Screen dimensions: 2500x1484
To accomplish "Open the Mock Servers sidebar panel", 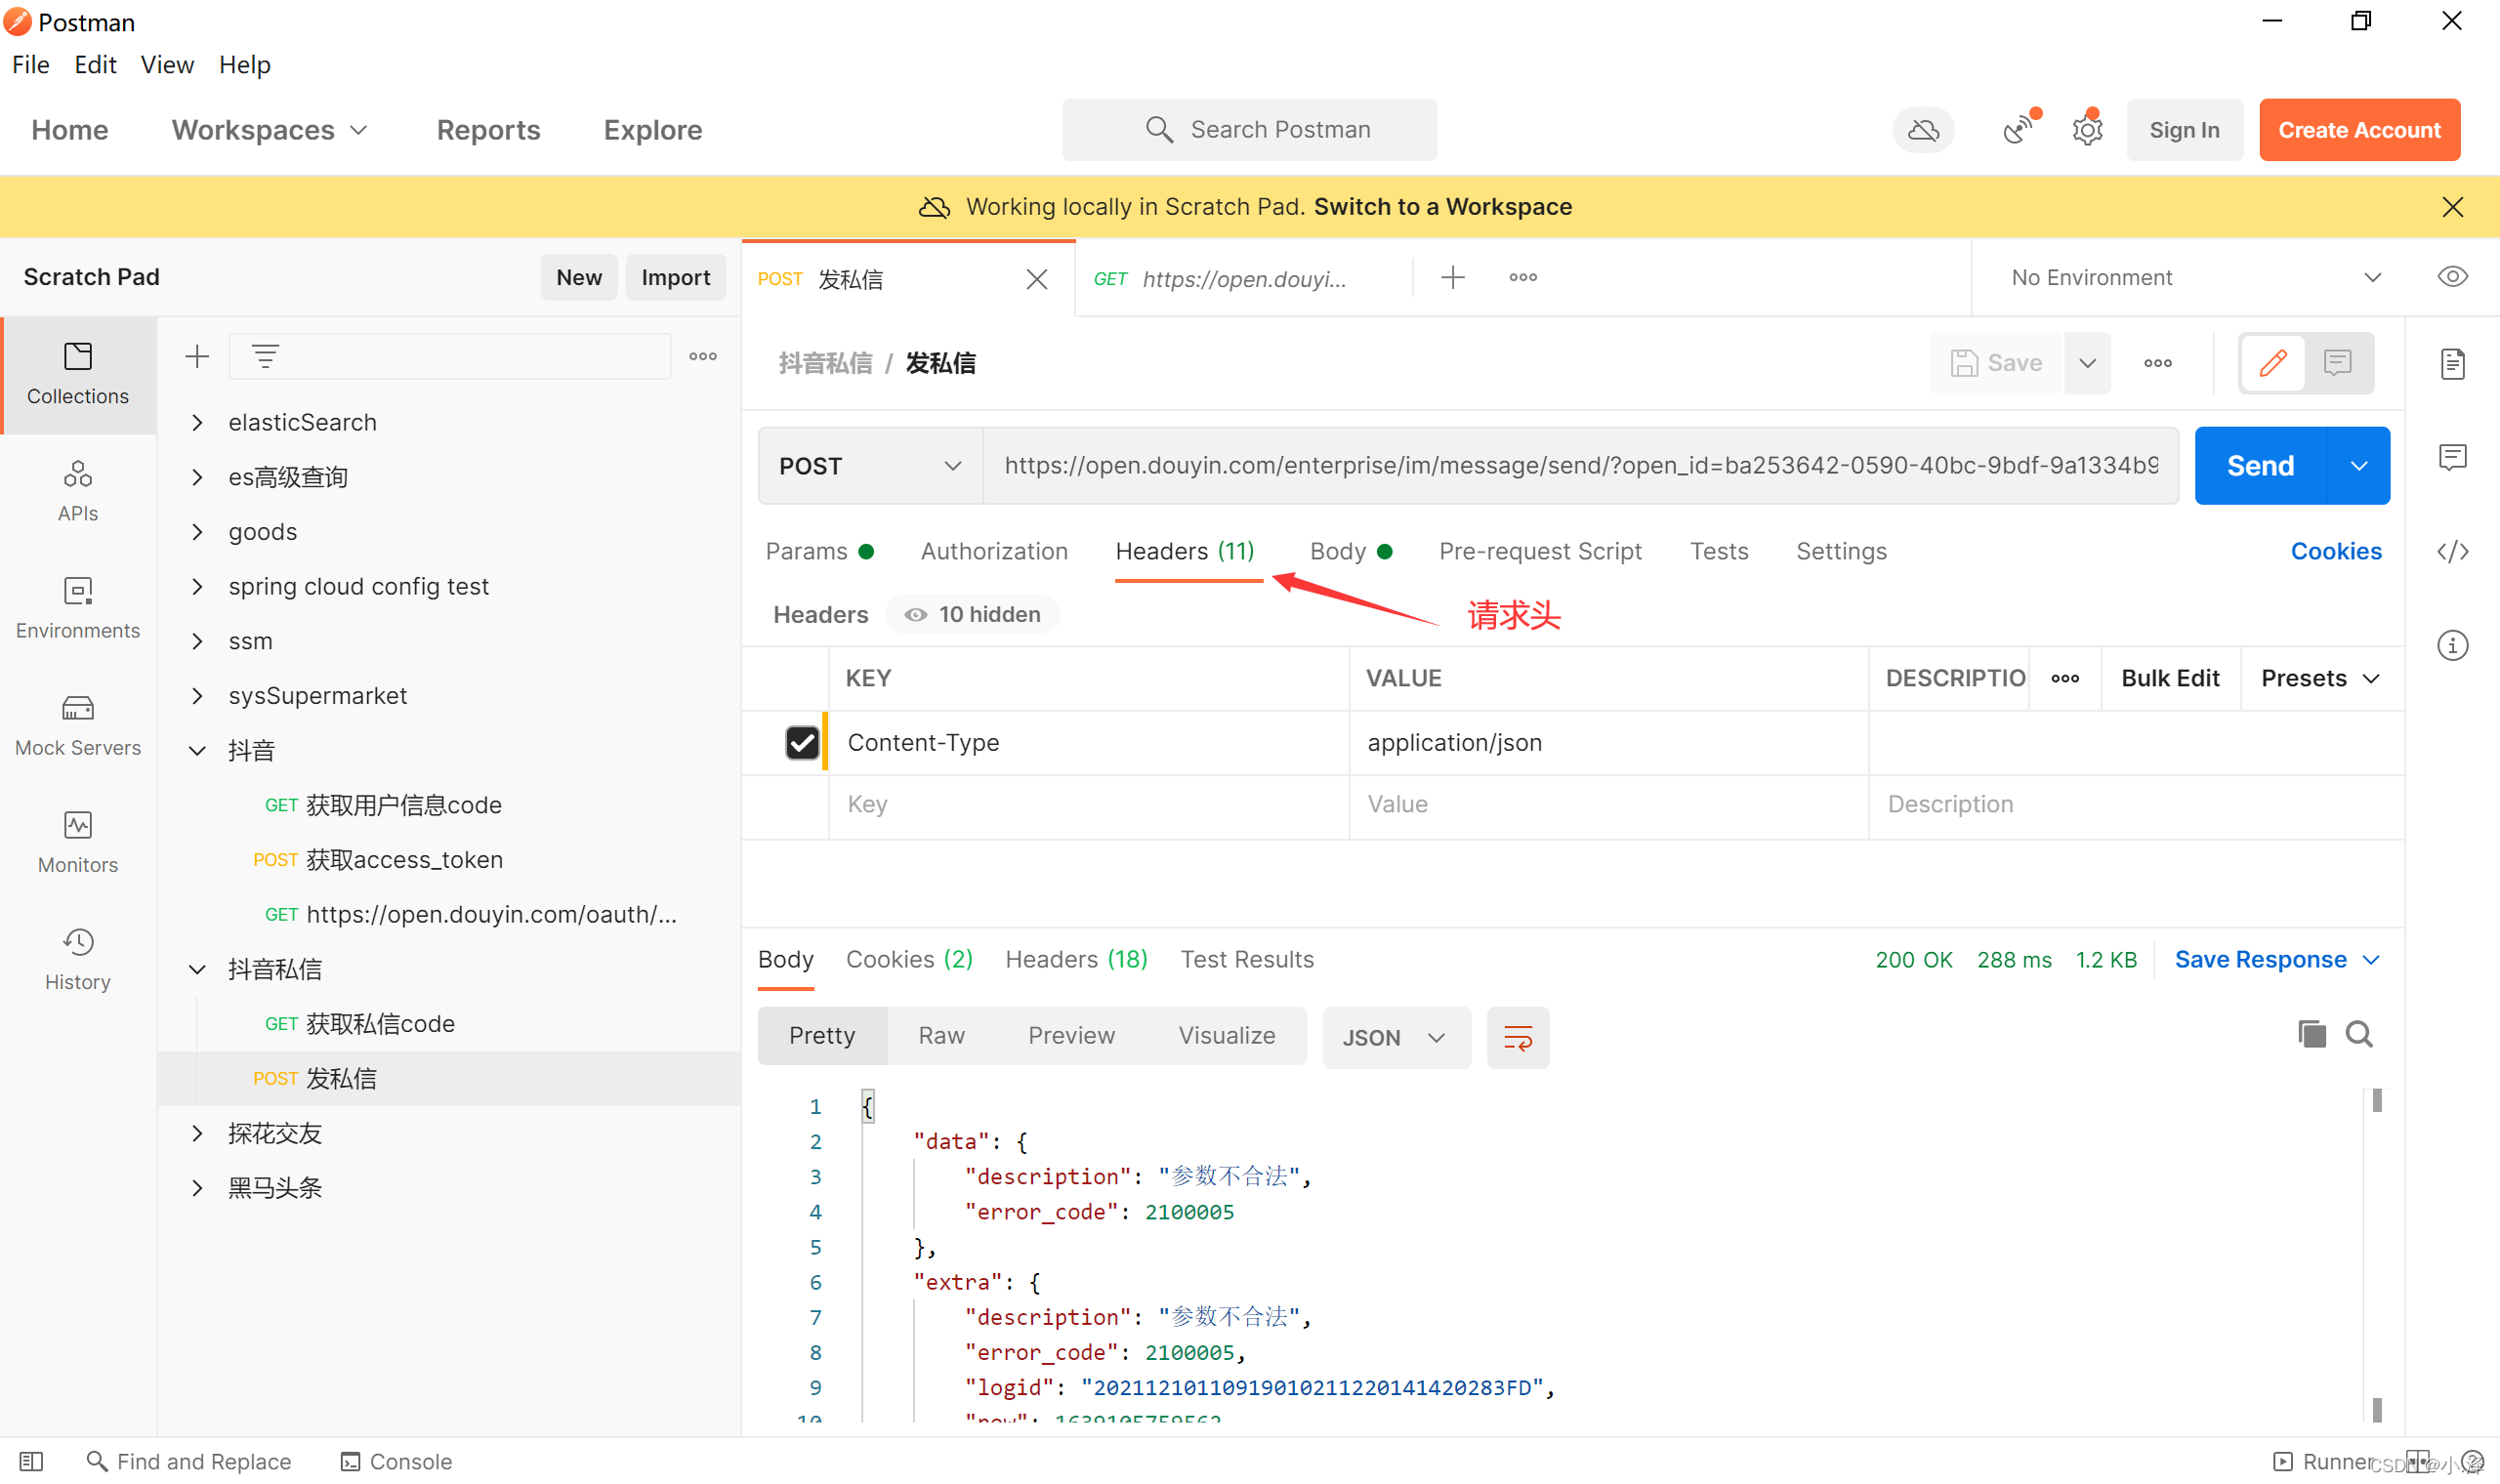I will click(x=78, y=725).
